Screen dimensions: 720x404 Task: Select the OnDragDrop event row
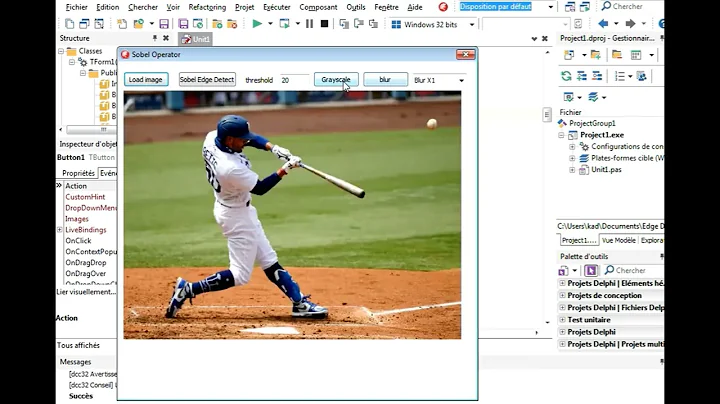(86, 263)
